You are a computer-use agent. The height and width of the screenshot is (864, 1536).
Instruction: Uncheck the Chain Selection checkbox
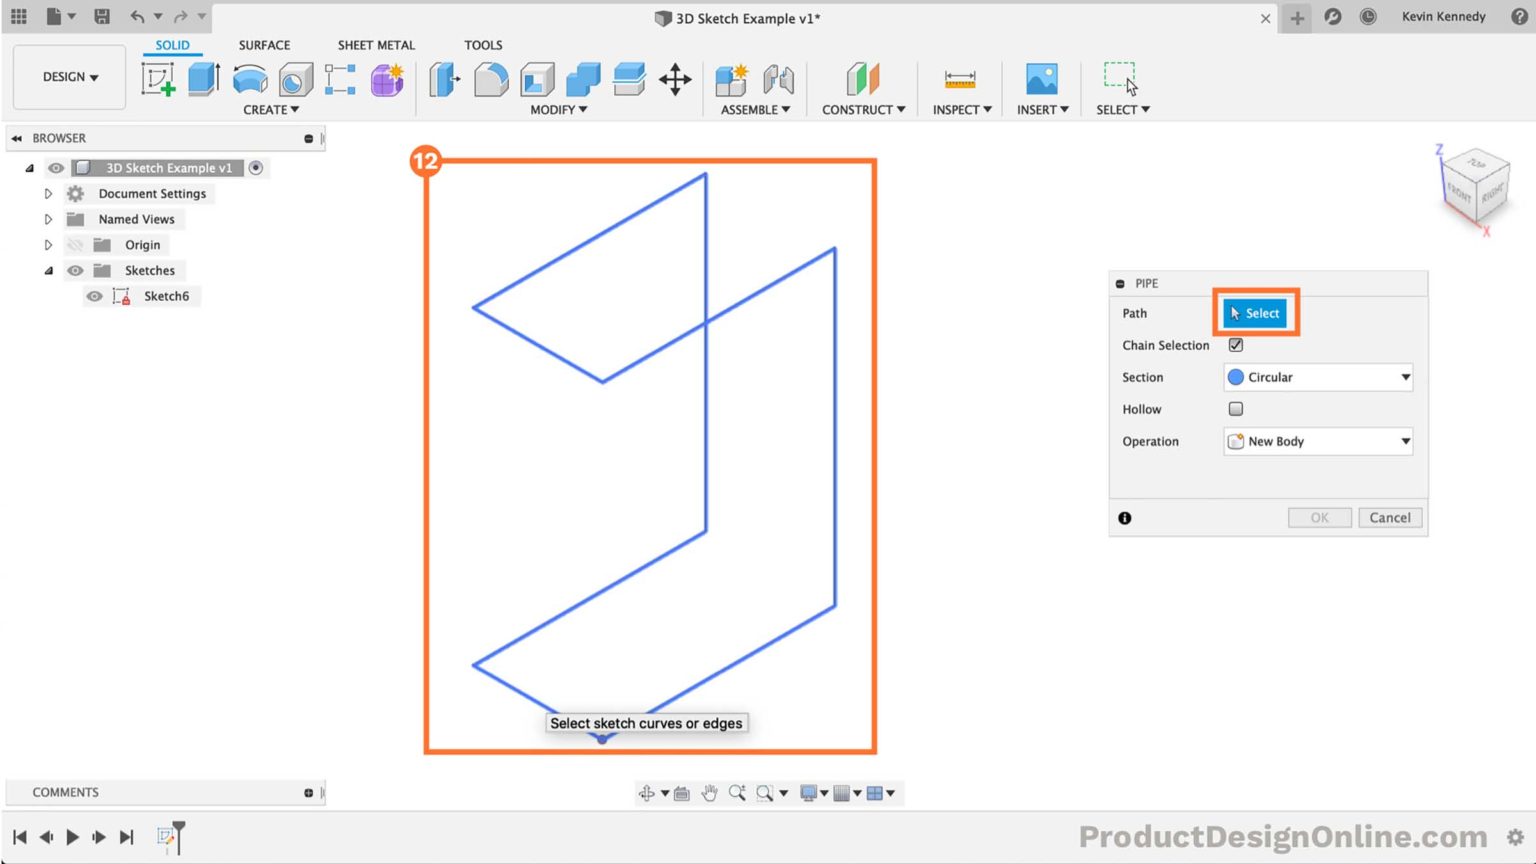click(1236, 345)
